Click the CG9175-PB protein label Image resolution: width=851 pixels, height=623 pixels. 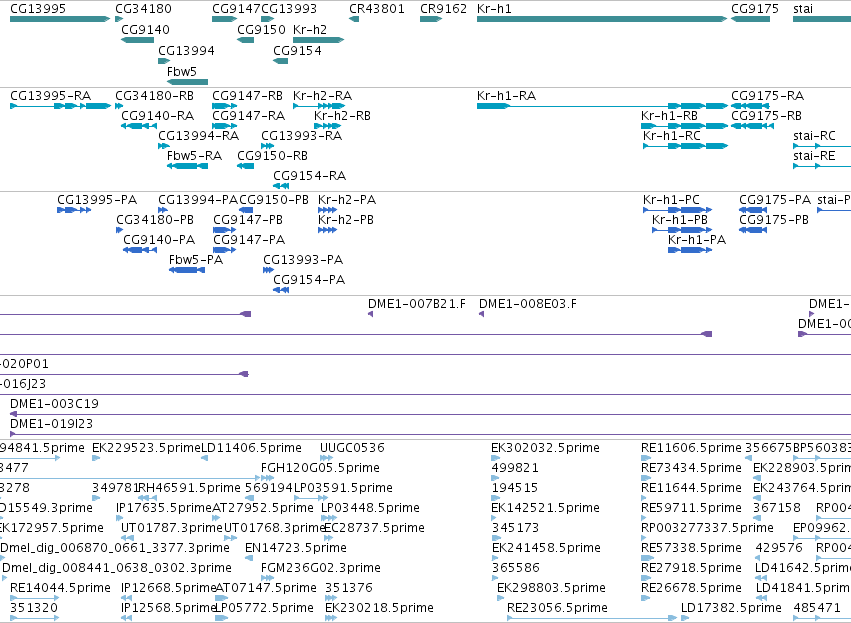click(x=774, y=220)
